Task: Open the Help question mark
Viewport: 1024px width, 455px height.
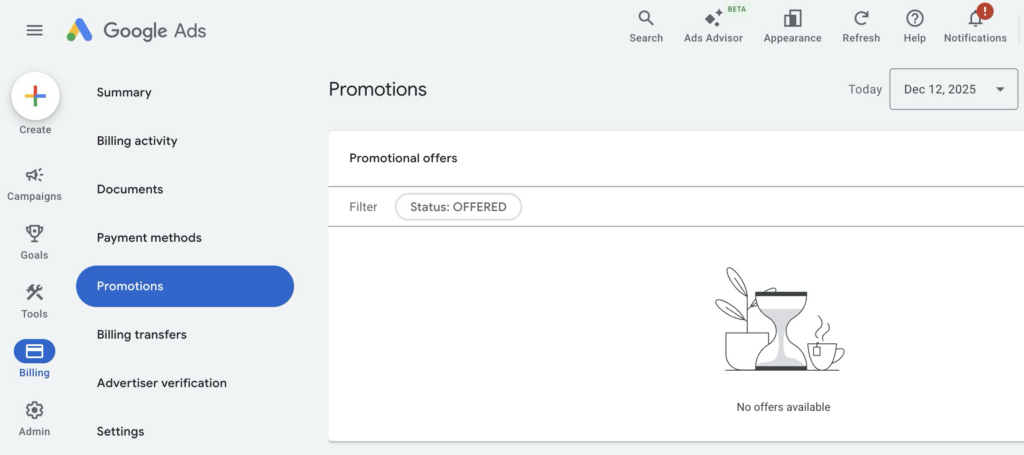Action: click(x=914, y=18)
